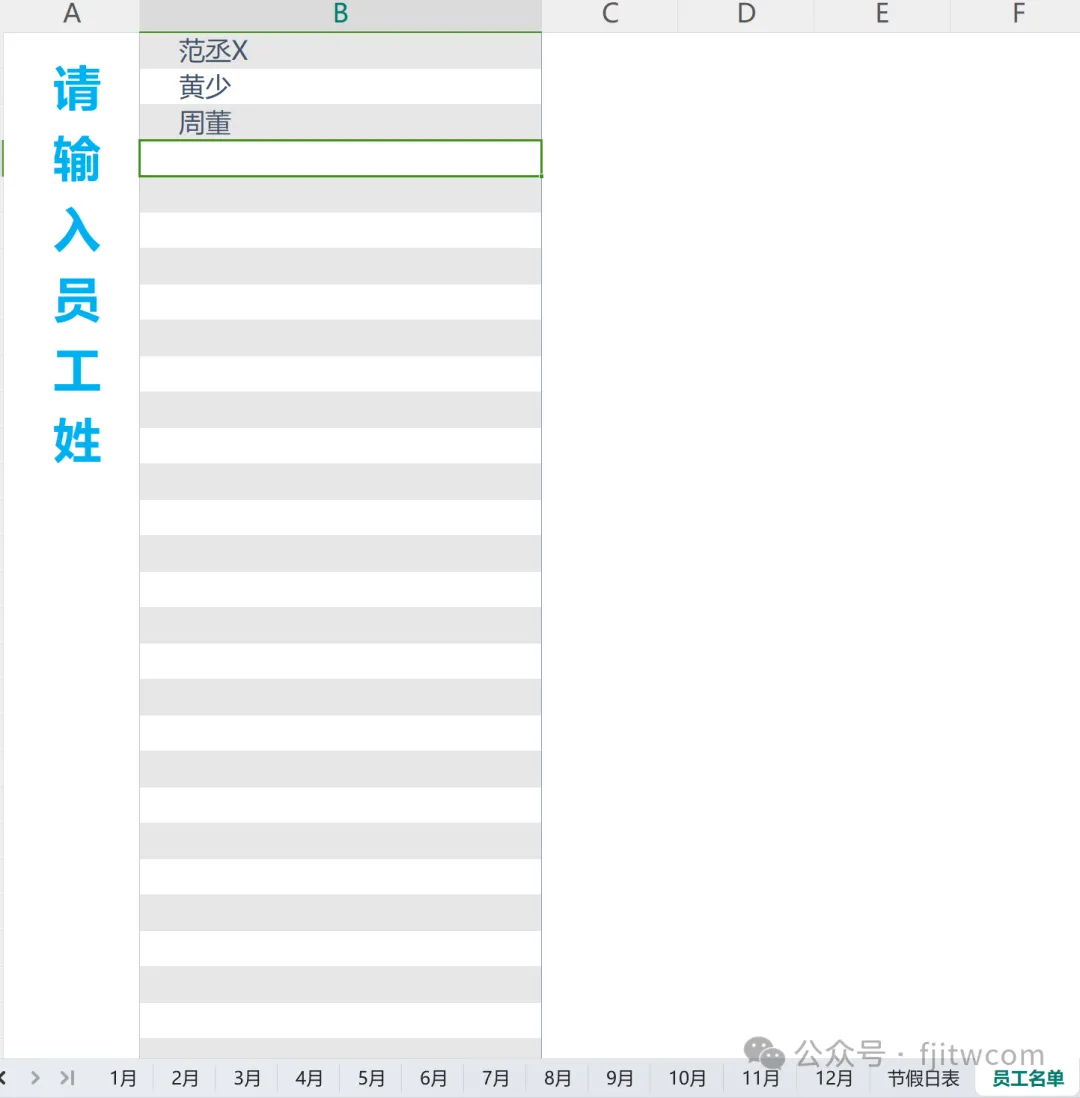The height and width of the screenshot is (1098, 1080).
Task: Open the 6月 sheet tab
Action: (x=434, y=1078)
